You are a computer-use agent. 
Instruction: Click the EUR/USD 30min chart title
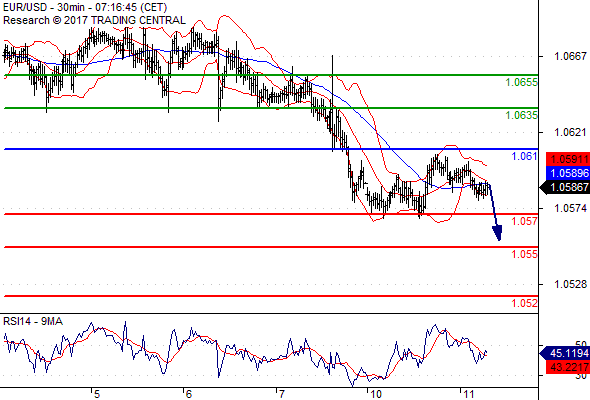[85, 7]
